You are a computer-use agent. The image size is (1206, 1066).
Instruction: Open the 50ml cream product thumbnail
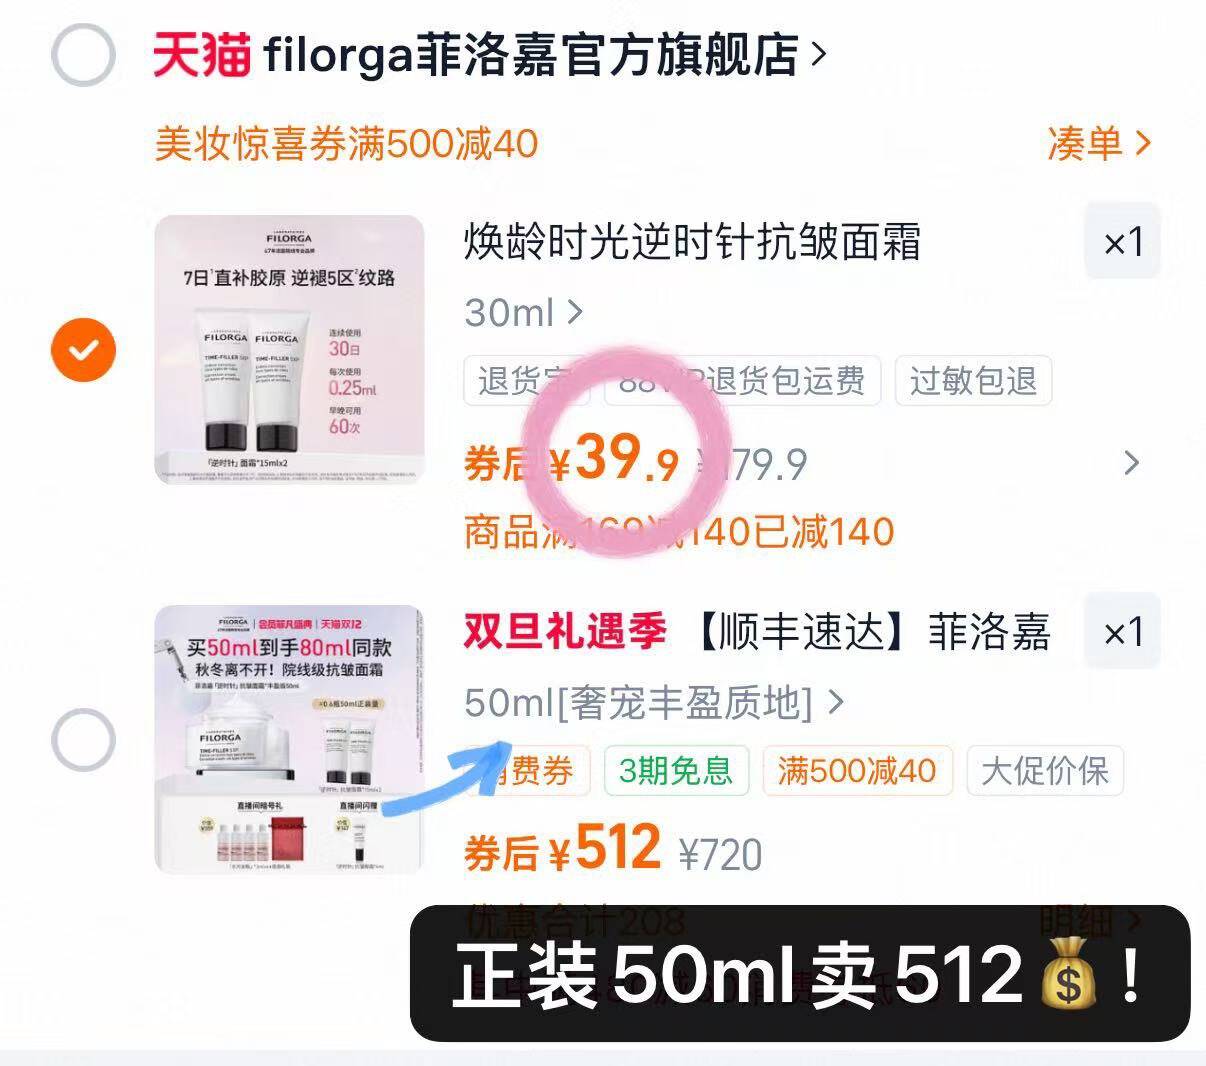[289, 740]
